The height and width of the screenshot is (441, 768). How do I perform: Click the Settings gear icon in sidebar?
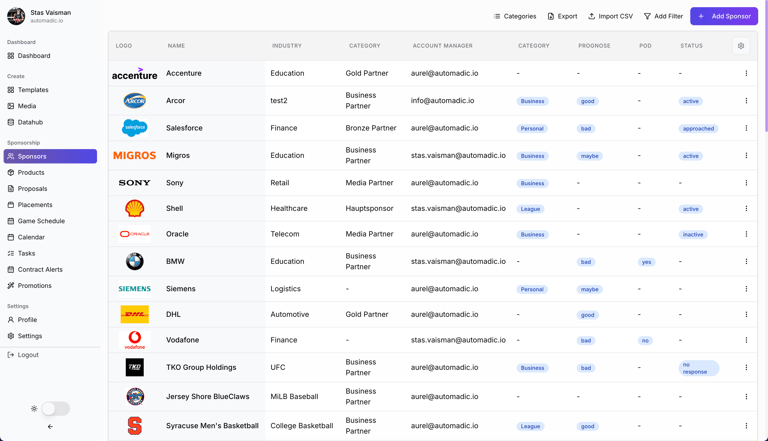[x=11, y=336]
